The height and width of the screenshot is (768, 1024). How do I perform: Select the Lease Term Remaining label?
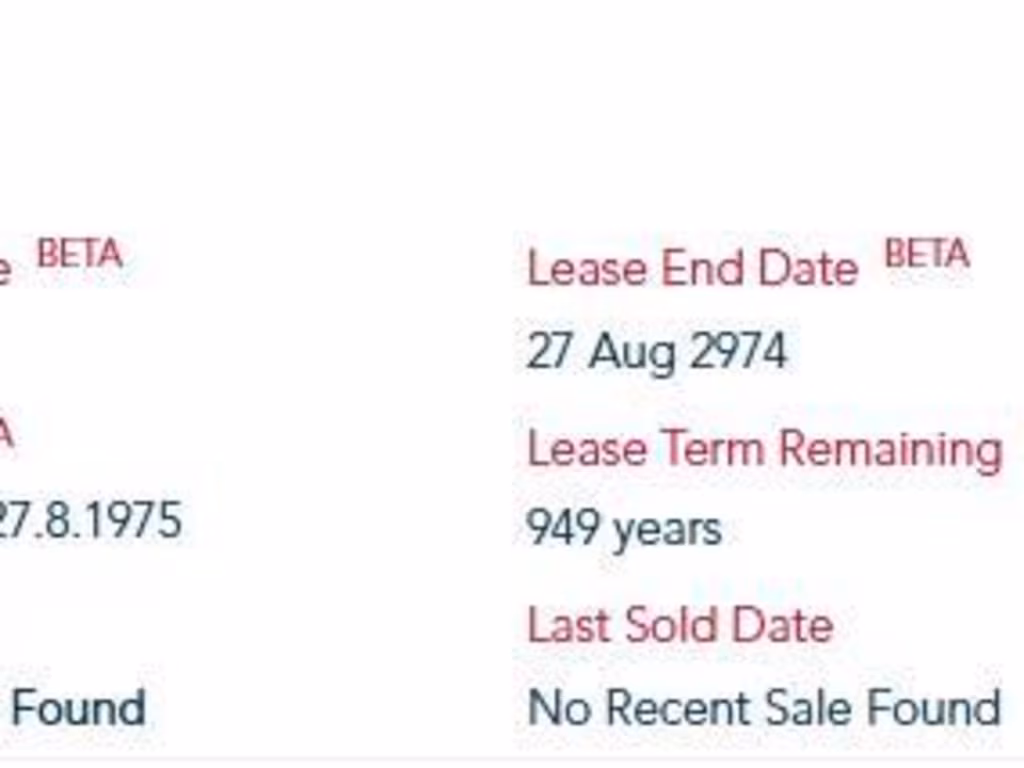764,448
